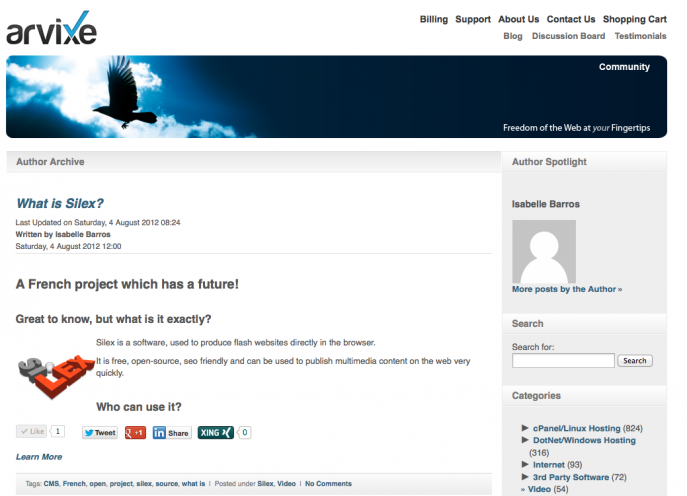The width and height of the screenshot is (687, 496).
Task: Click the Search button in the sidebar
Action: (x=635, y=361)
